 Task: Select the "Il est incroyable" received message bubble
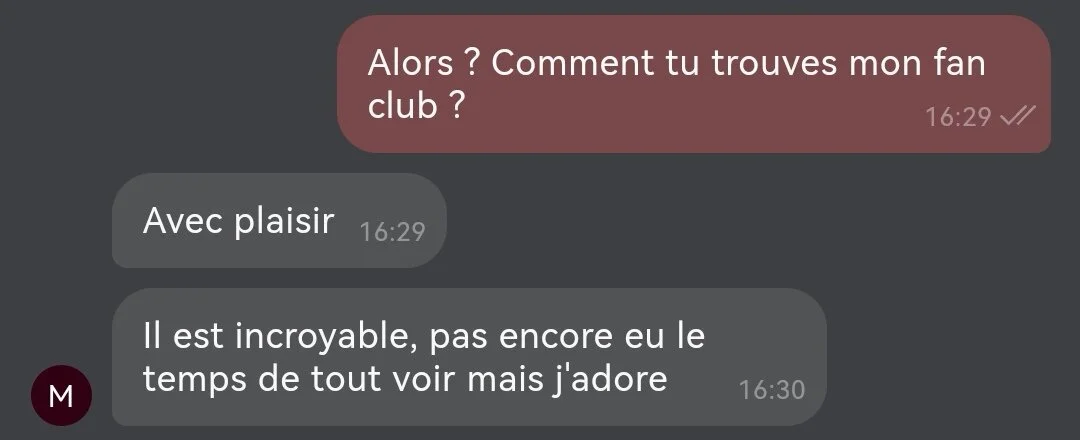tap(468, 357)
